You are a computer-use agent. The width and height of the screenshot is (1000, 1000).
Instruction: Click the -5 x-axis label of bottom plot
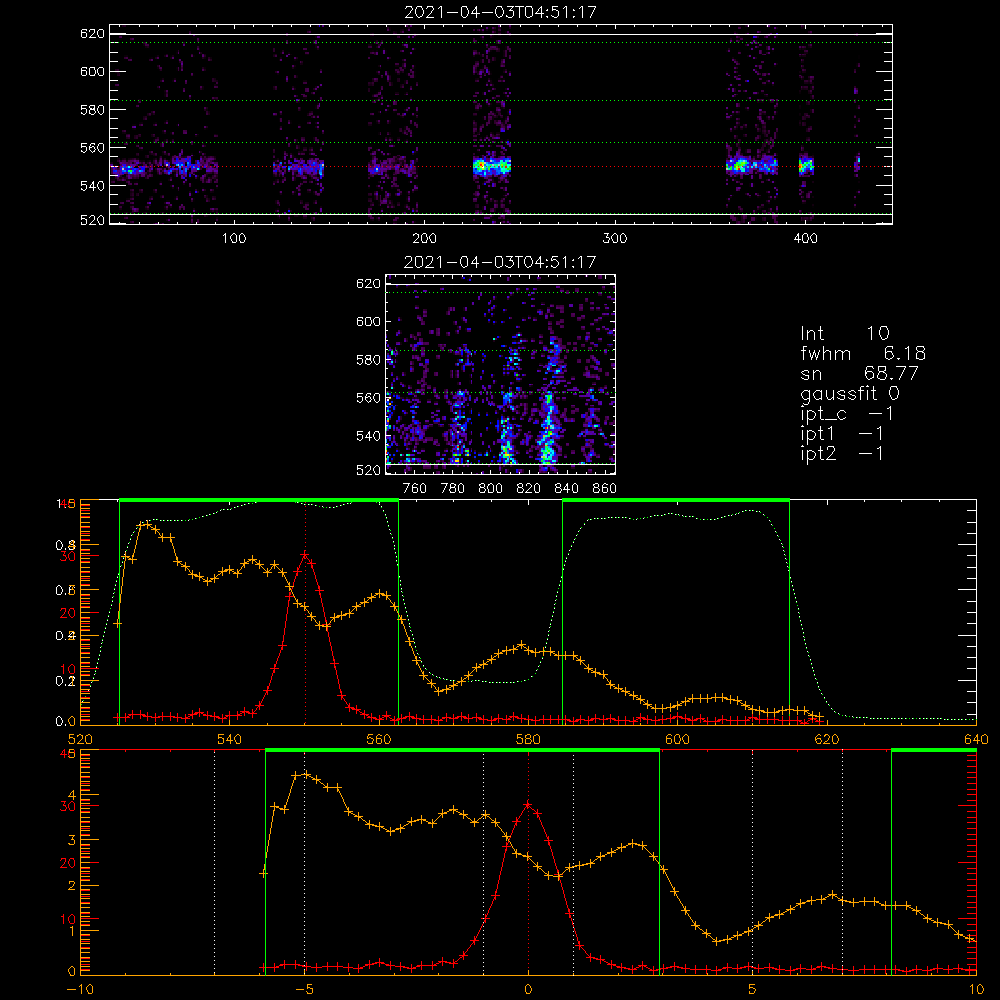pyautogui.click(x=304, y=990)
